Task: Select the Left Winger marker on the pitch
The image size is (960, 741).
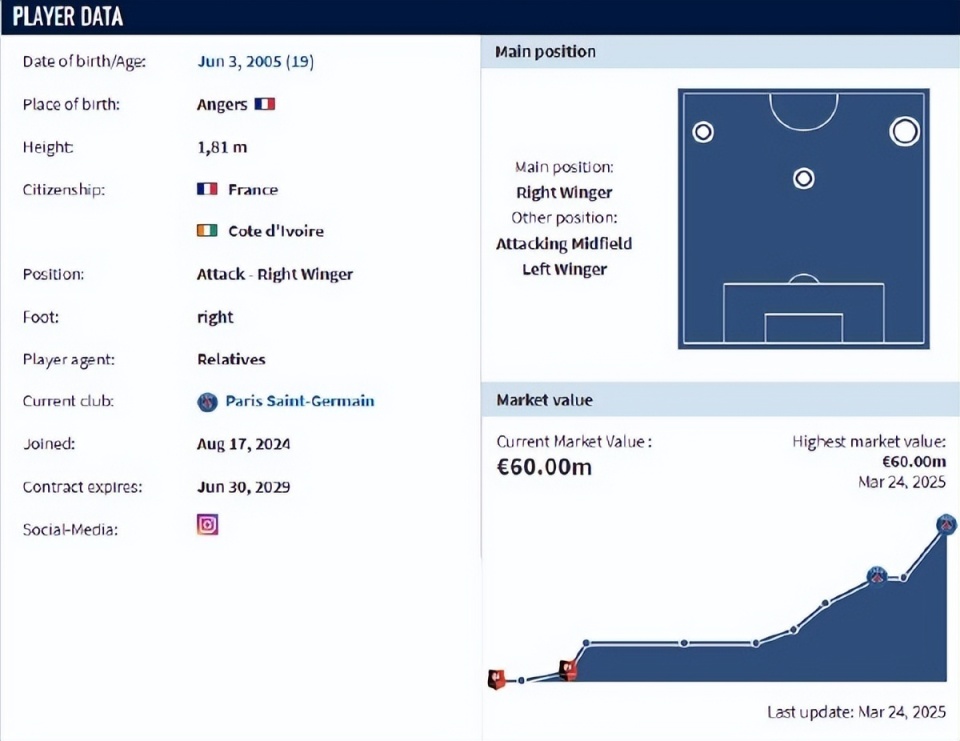Action: coord(703,132)
